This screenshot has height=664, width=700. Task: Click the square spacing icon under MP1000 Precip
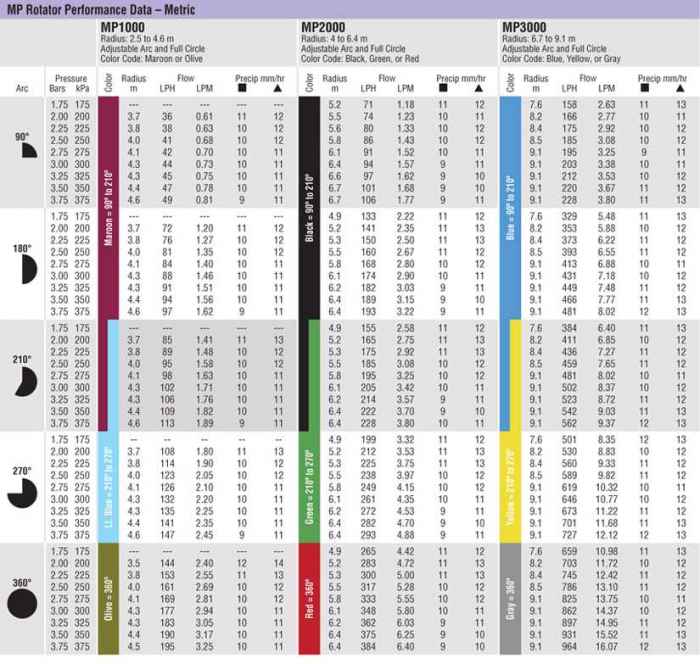tap(241, 88)
